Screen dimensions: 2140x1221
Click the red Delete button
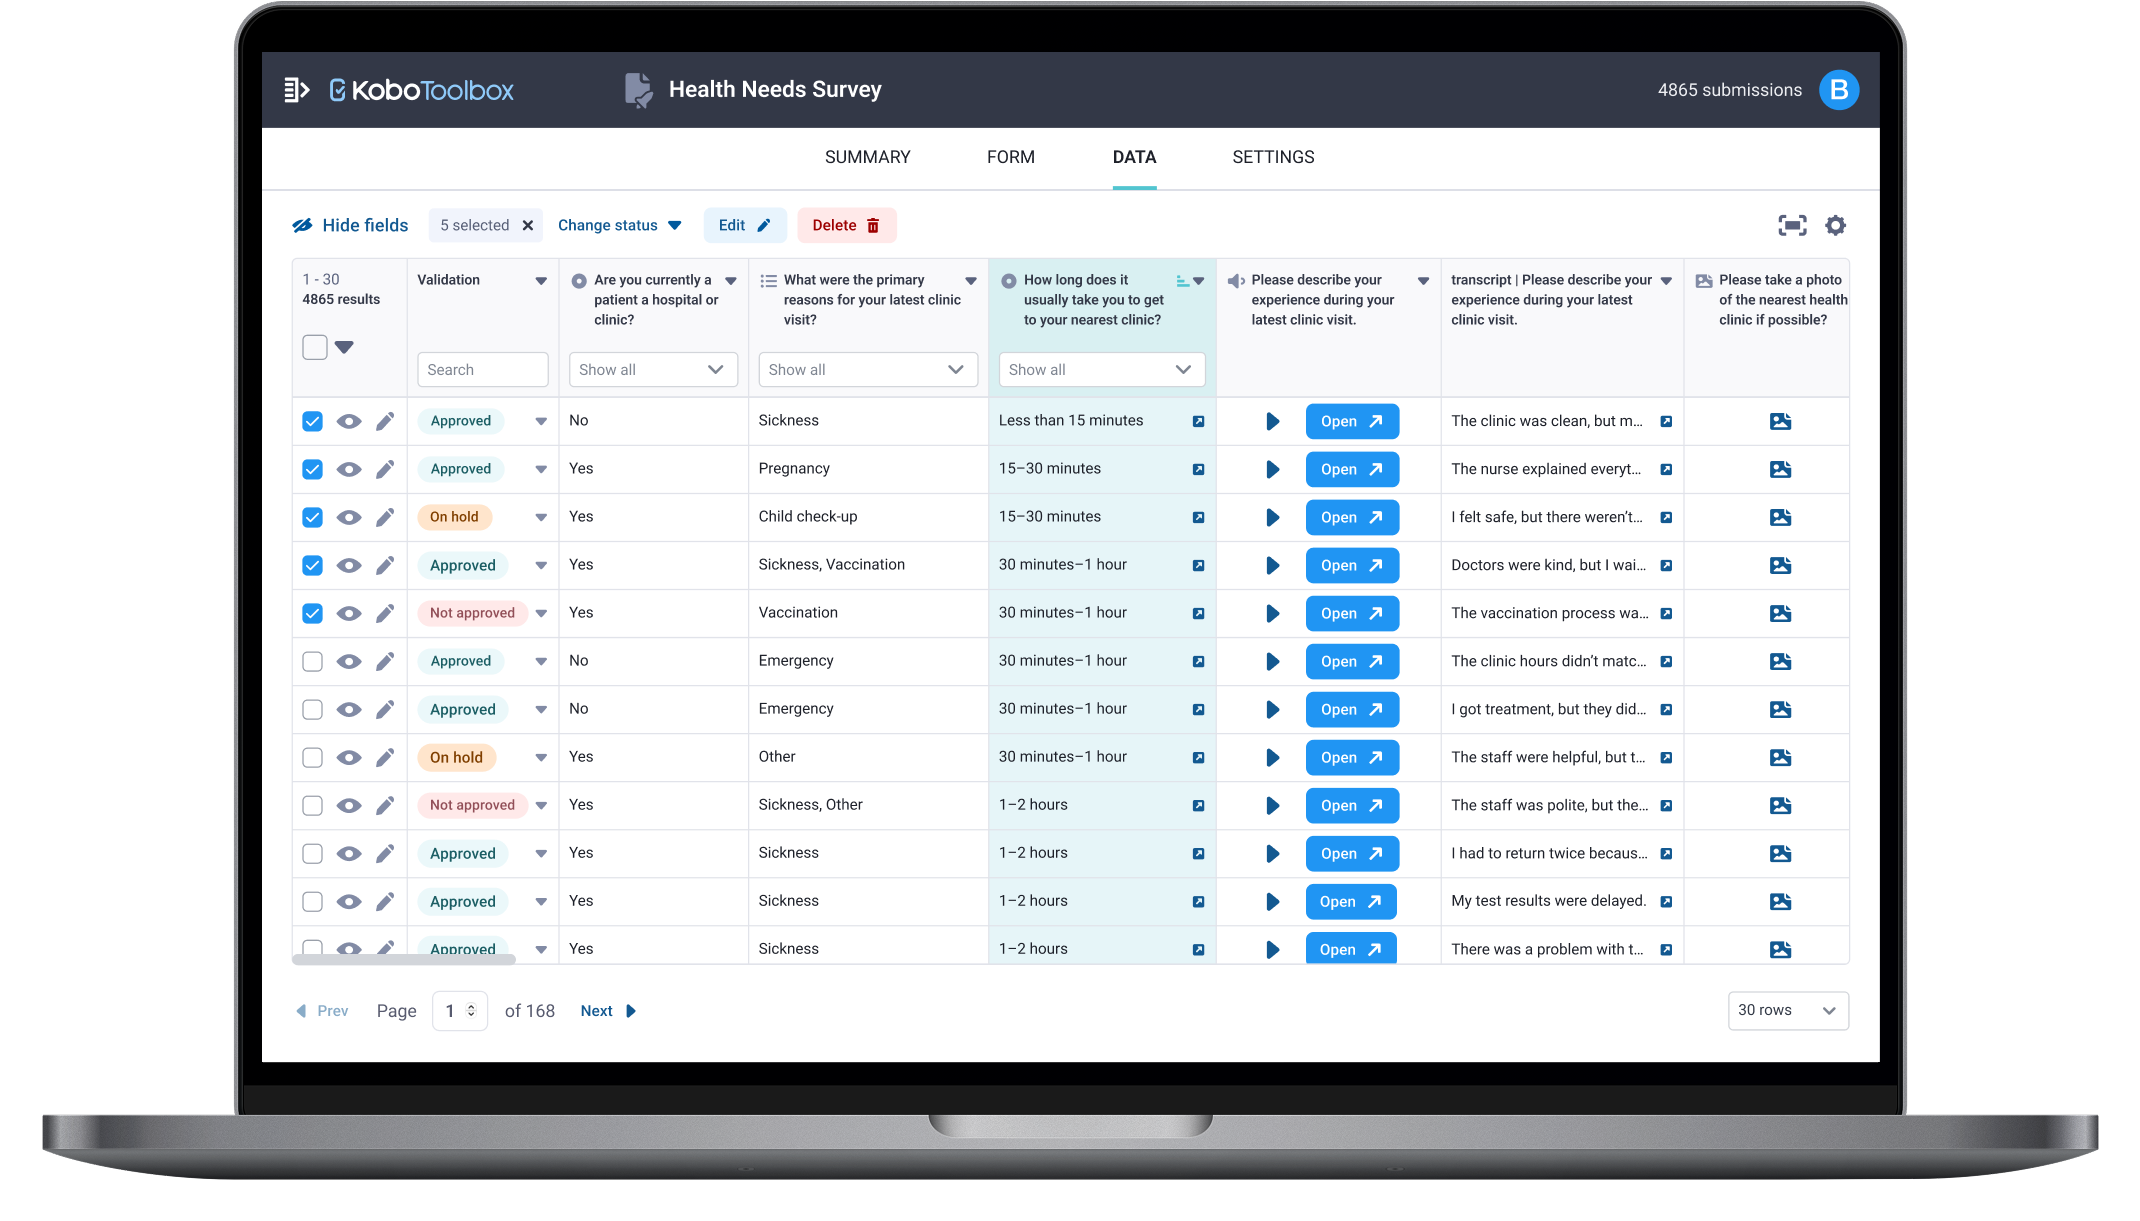(x=846, y=225)
